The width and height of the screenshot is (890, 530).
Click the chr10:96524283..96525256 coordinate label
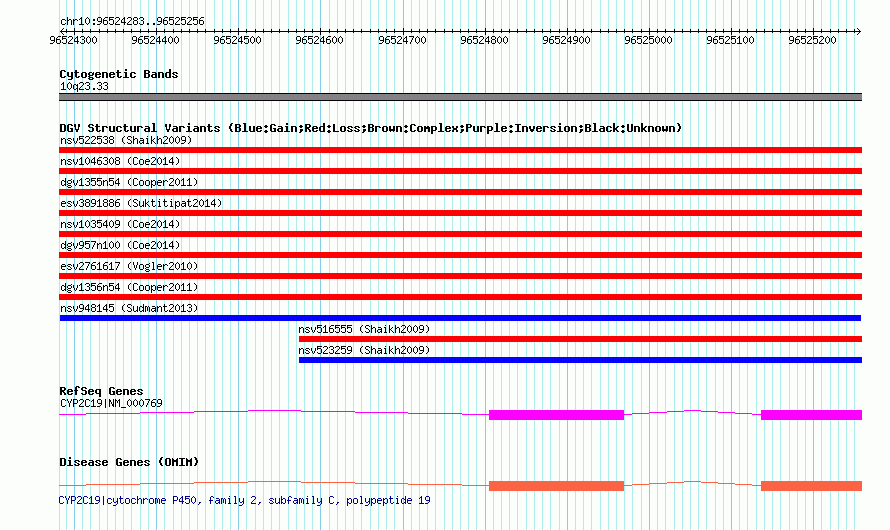click(x=132, y=22)
